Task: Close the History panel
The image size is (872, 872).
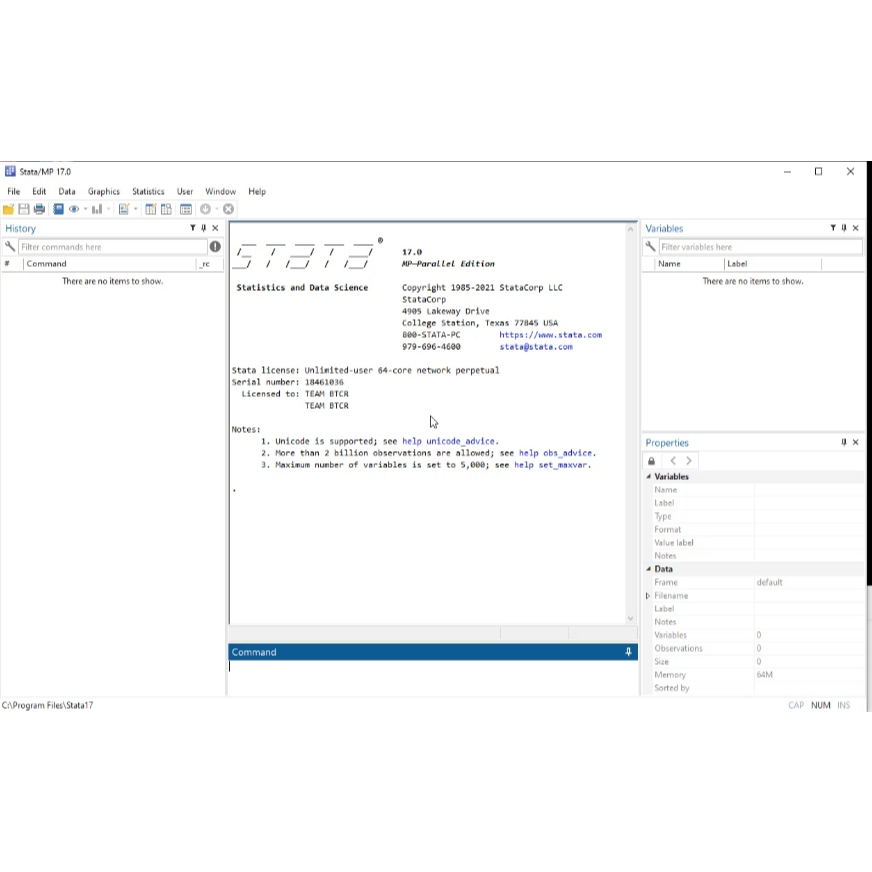Action: 215,228
